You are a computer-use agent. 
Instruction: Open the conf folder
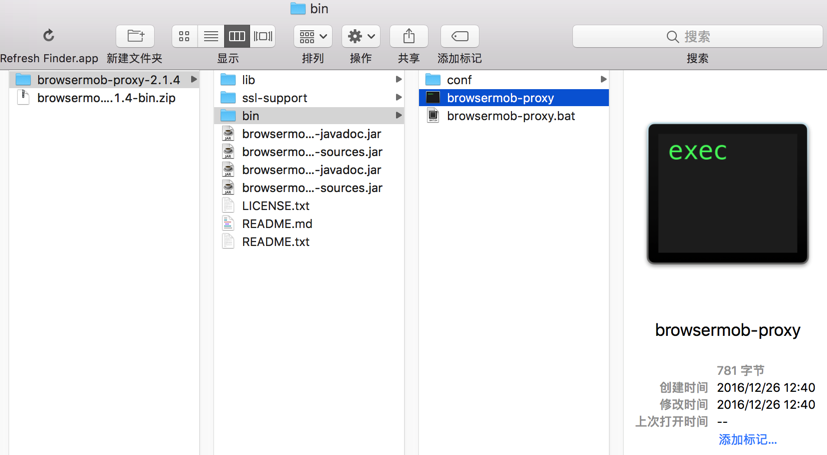[514, 80]
